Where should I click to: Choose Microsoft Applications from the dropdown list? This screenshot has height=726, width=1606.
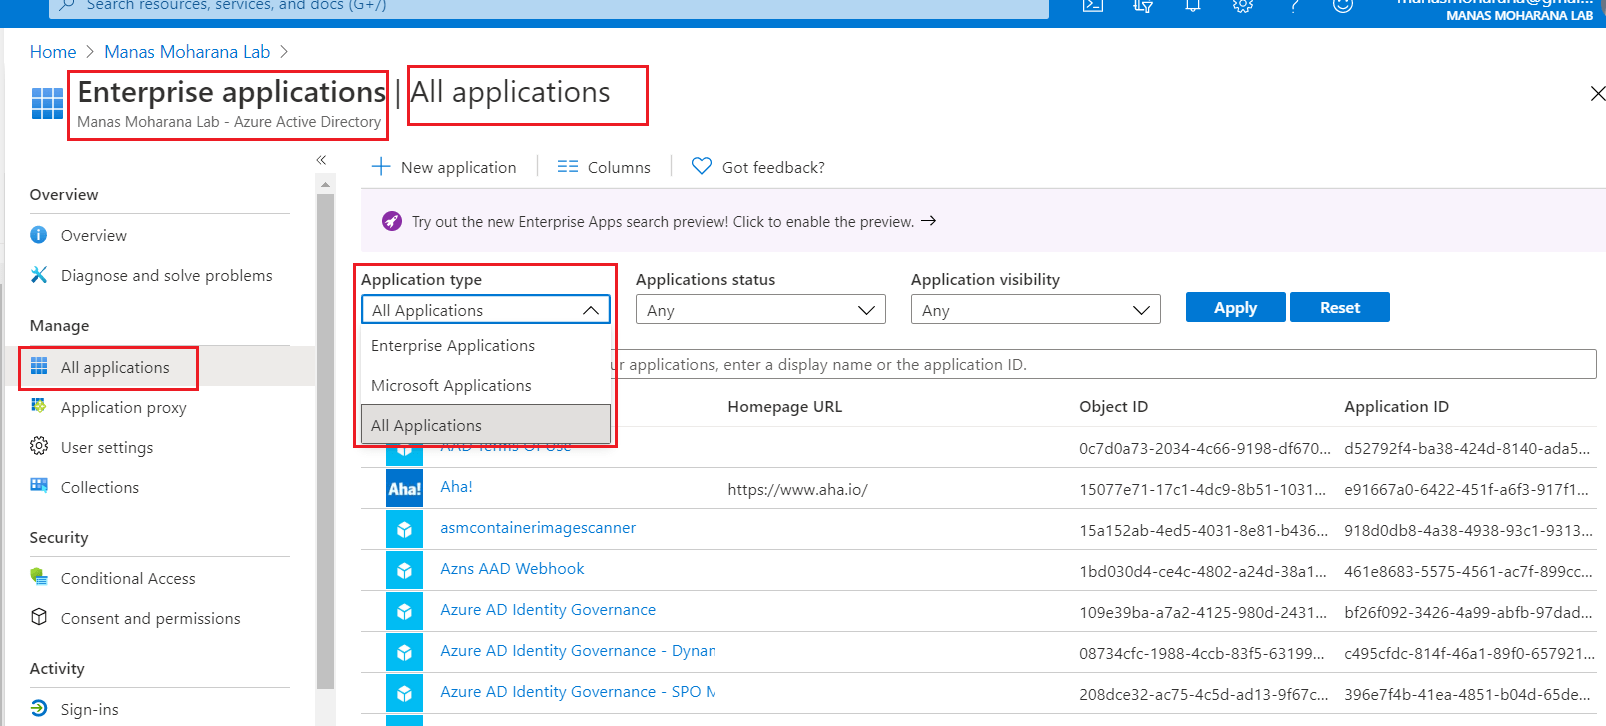point(486,386)
